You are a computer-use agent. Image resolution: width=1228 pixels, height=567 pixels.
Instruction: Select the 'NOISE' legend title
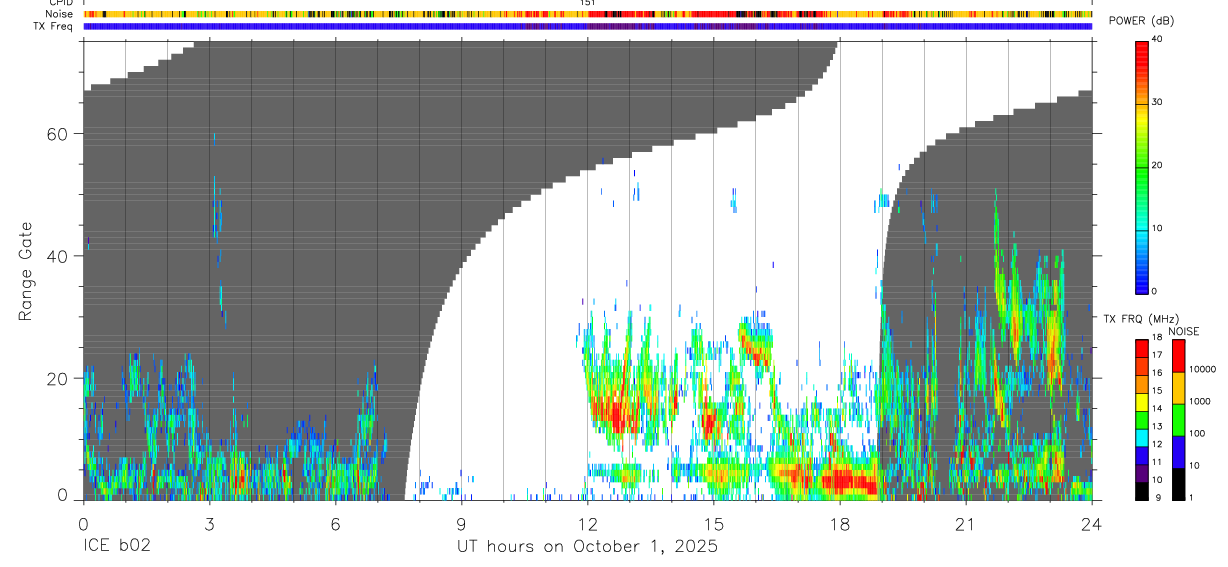[1183, 331]
